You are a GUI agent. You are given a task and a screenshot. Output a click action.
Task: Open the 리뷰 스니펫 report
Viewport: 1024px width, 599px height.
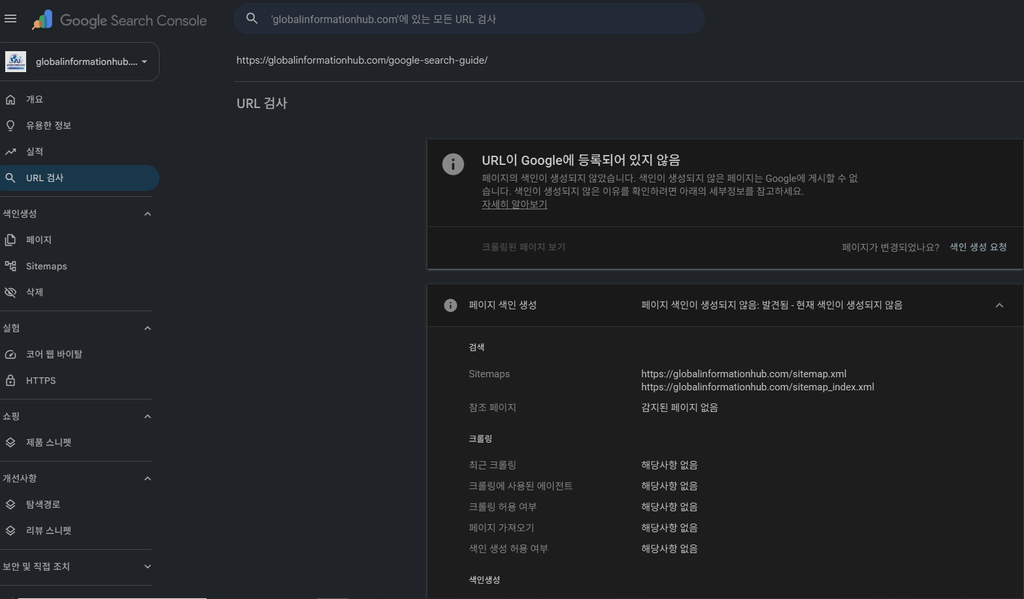[78, 530]
